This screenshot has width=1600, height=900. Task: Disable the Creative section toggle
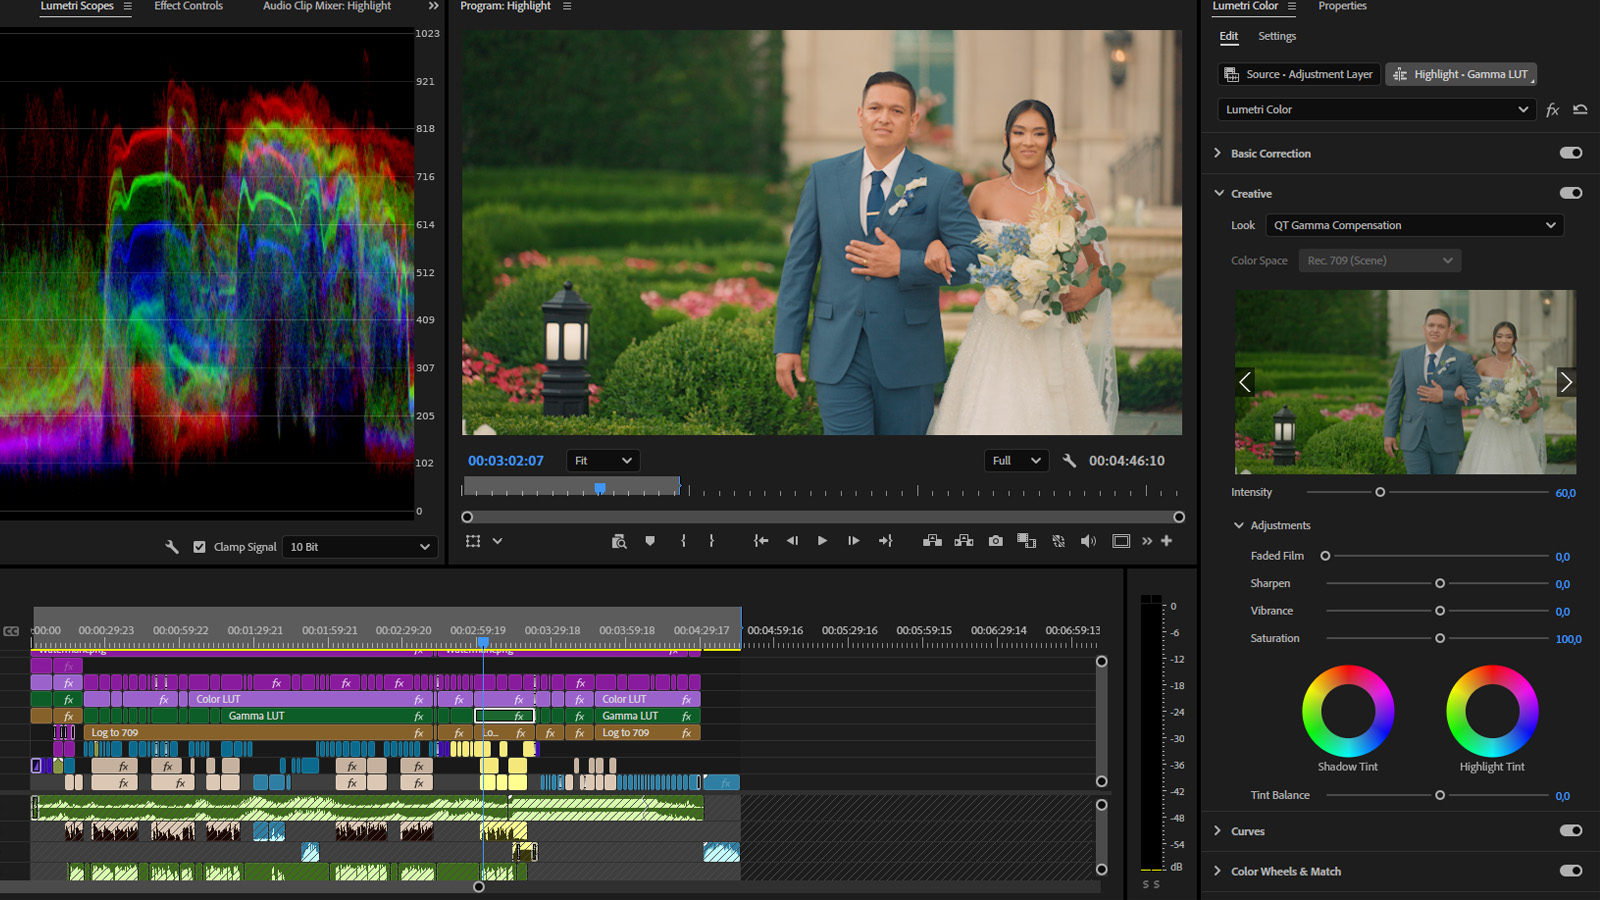pos(1571,193)
